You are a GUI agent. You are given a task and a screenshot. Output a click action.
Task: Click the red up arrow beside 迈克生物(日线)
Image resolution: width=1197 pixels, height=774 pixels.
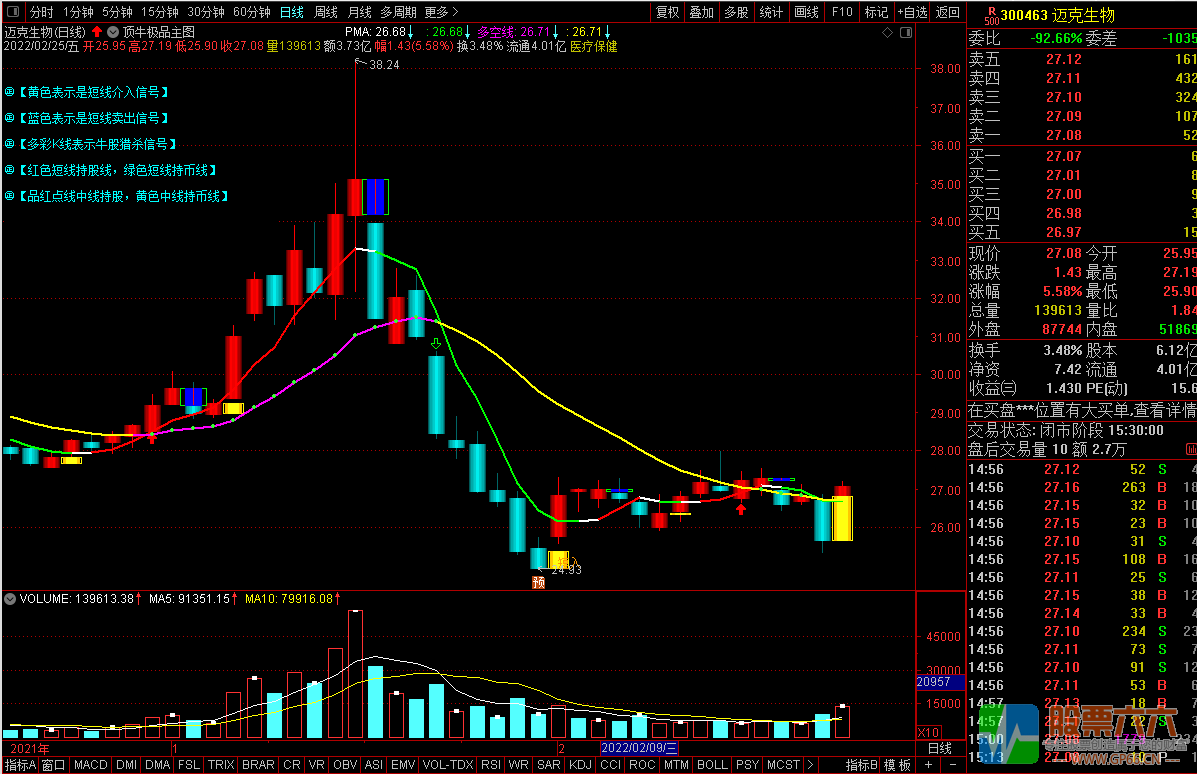point(97,32)
